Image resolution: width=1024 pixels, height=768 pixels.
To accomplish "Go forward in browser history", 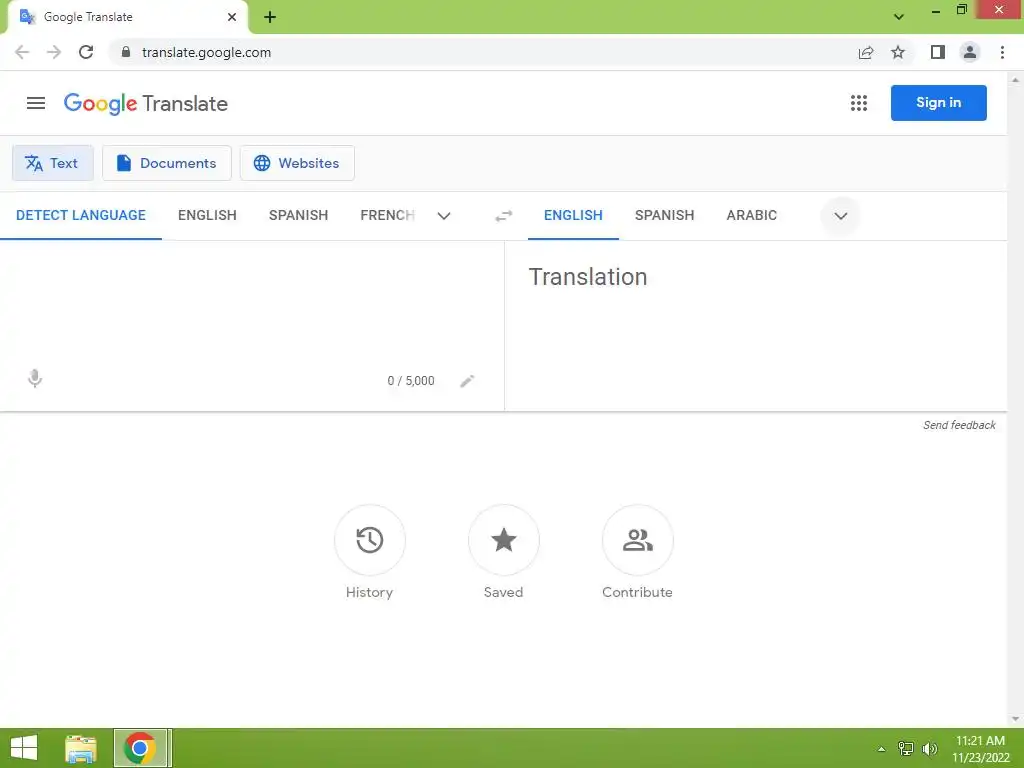I will tap(54, 52).
